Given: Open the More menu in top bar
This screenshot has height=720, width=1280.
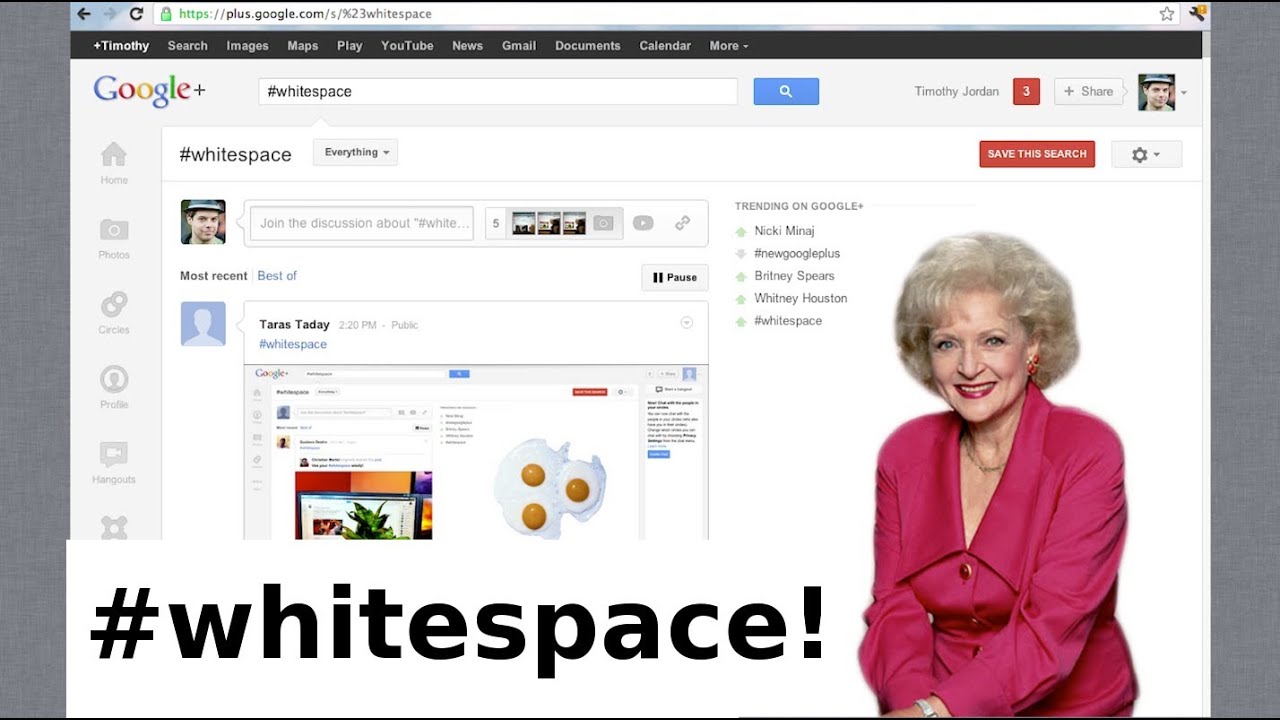Looking at the screenshot, I should 728,46.
